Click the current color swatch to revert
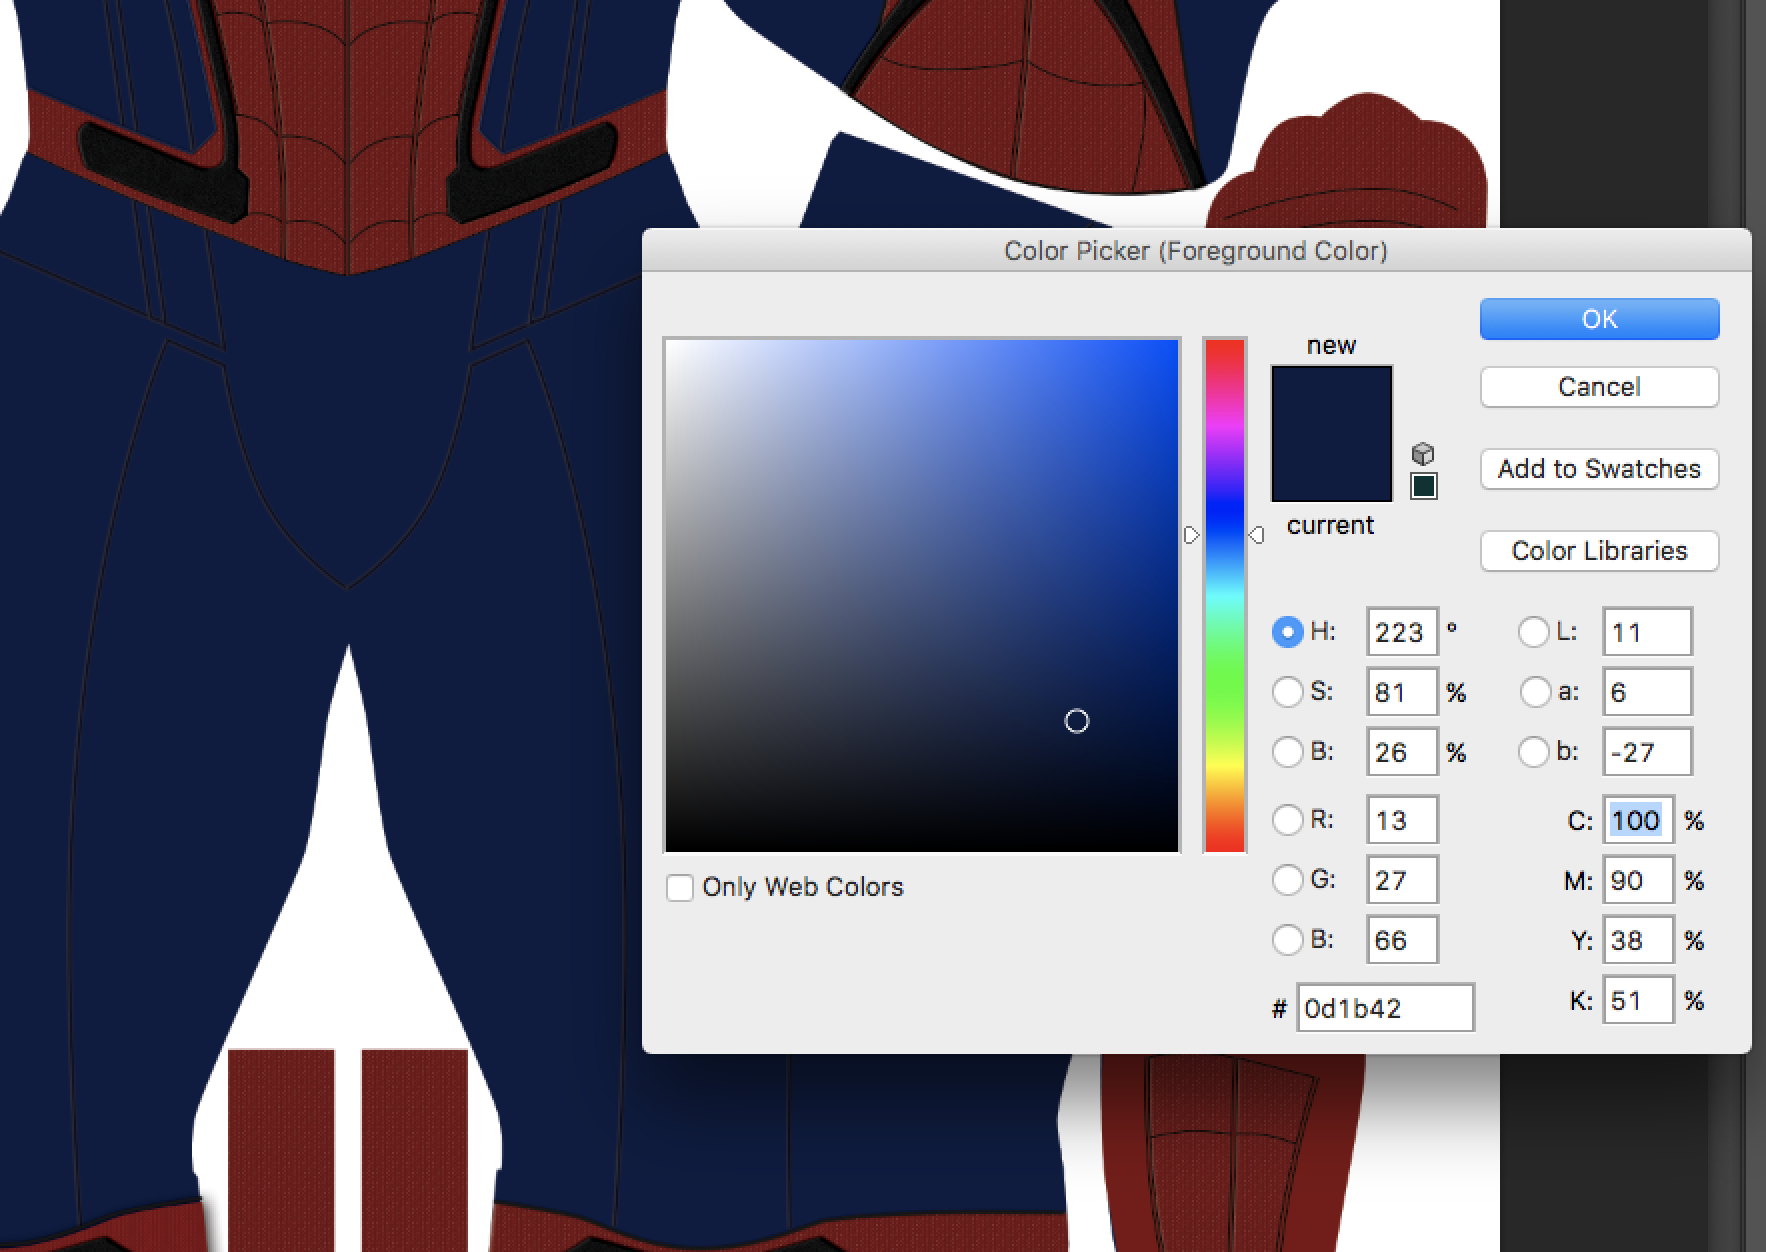Image resolution: width=1766 pixels, height=1252 pixels. [x=1331, y=468]
